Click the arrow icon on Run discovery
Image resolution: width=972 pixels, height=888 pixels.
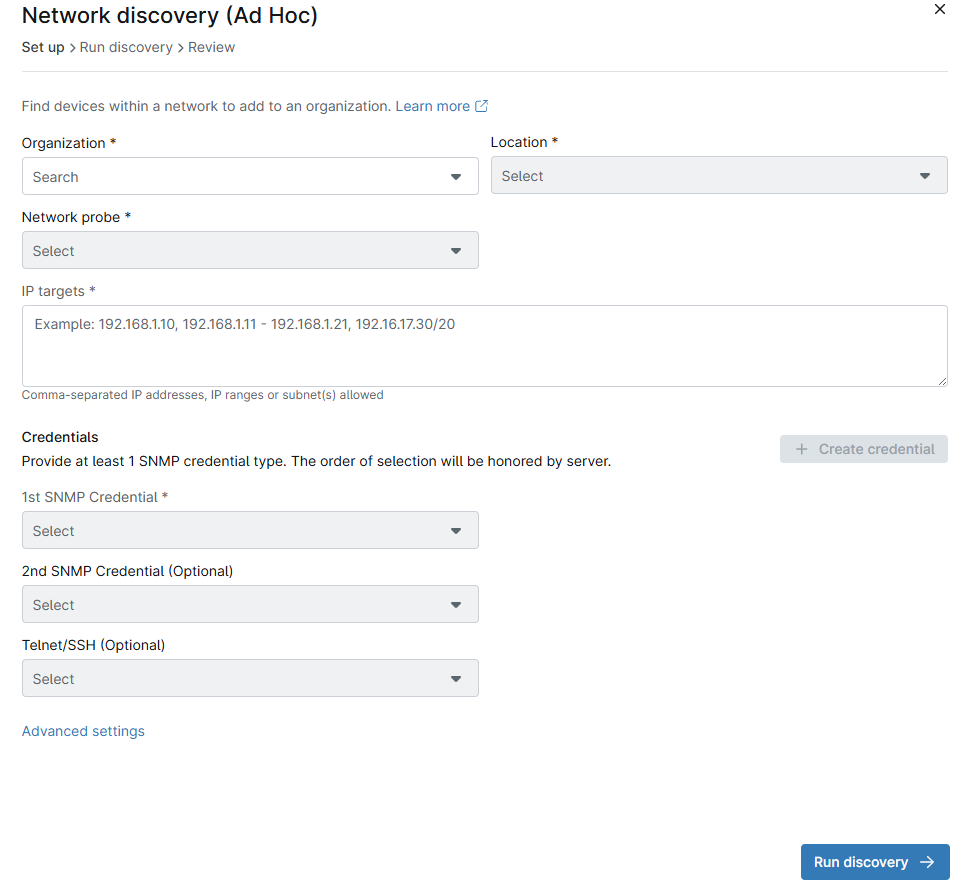pyautogui.click(x=927, y=862)
